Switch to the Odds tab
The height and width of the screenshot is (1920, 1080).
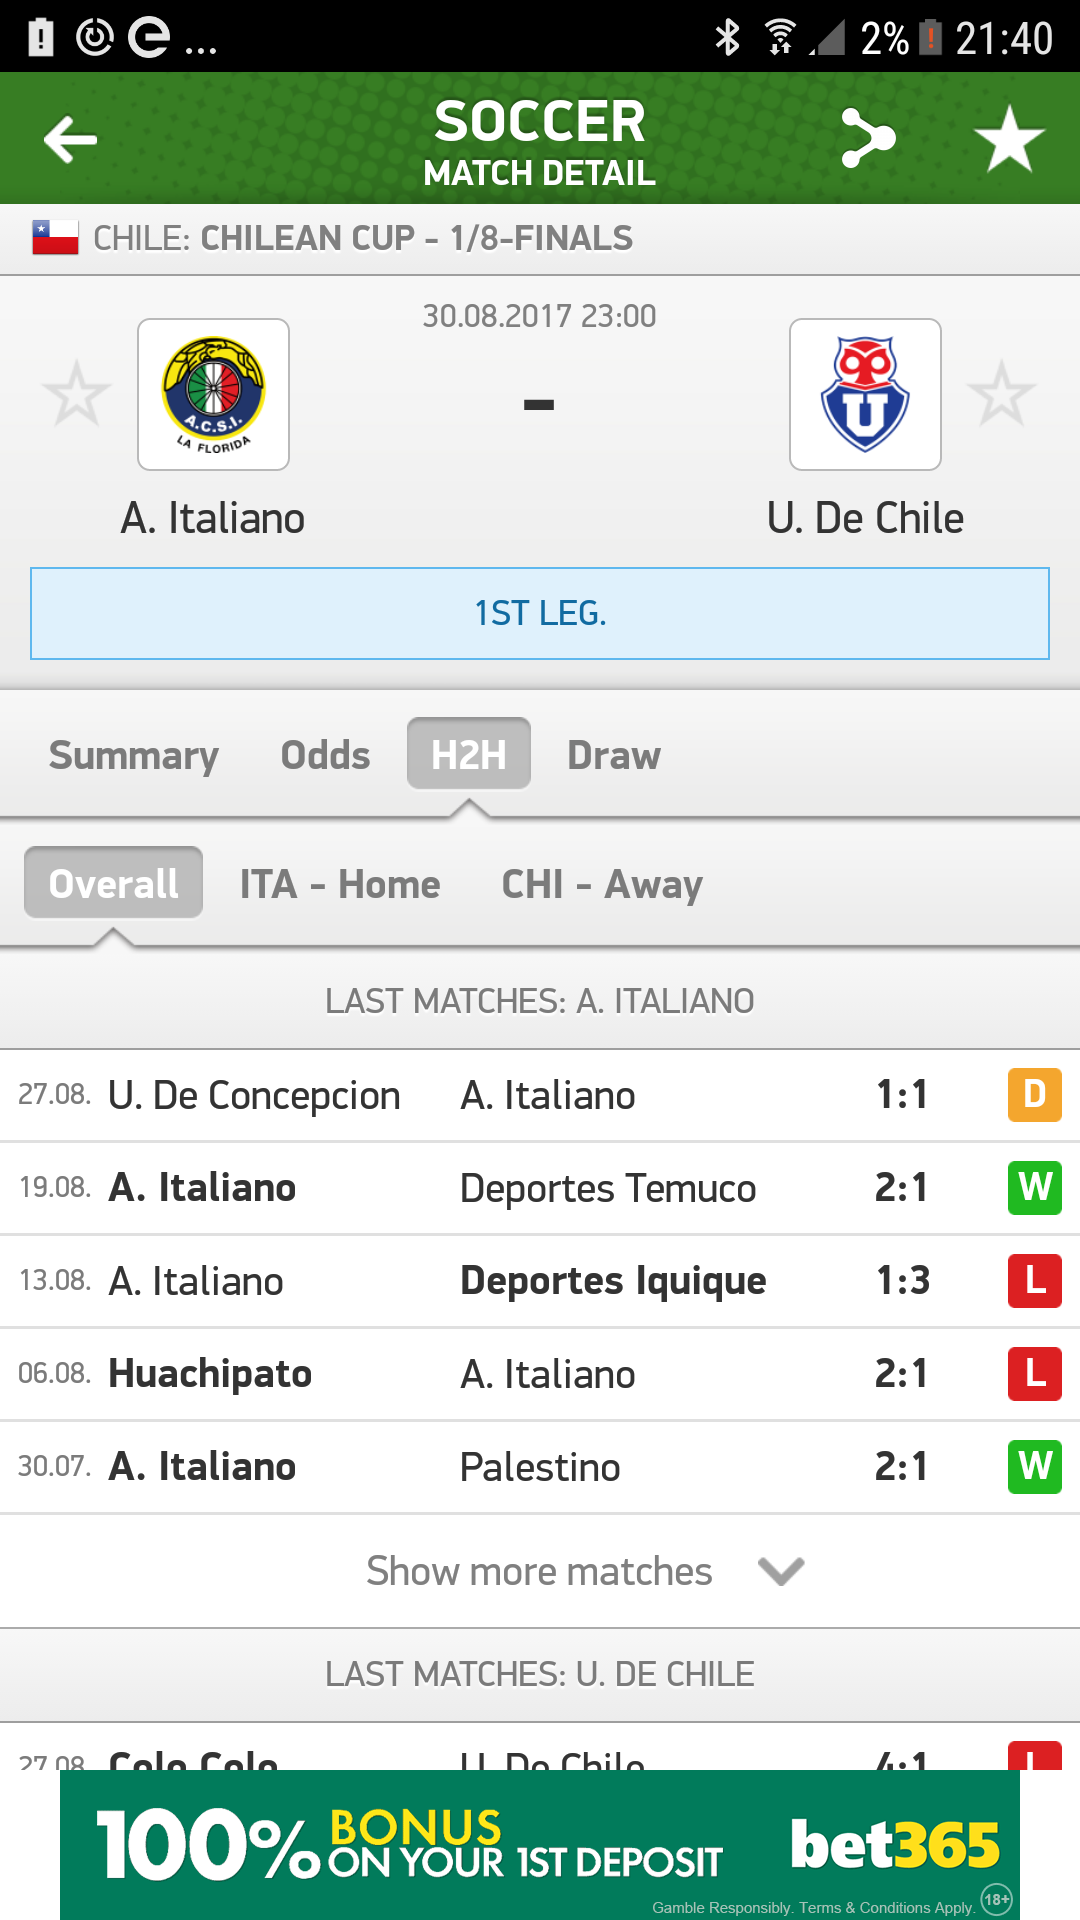pyautogui.click(x=325, y=755)
